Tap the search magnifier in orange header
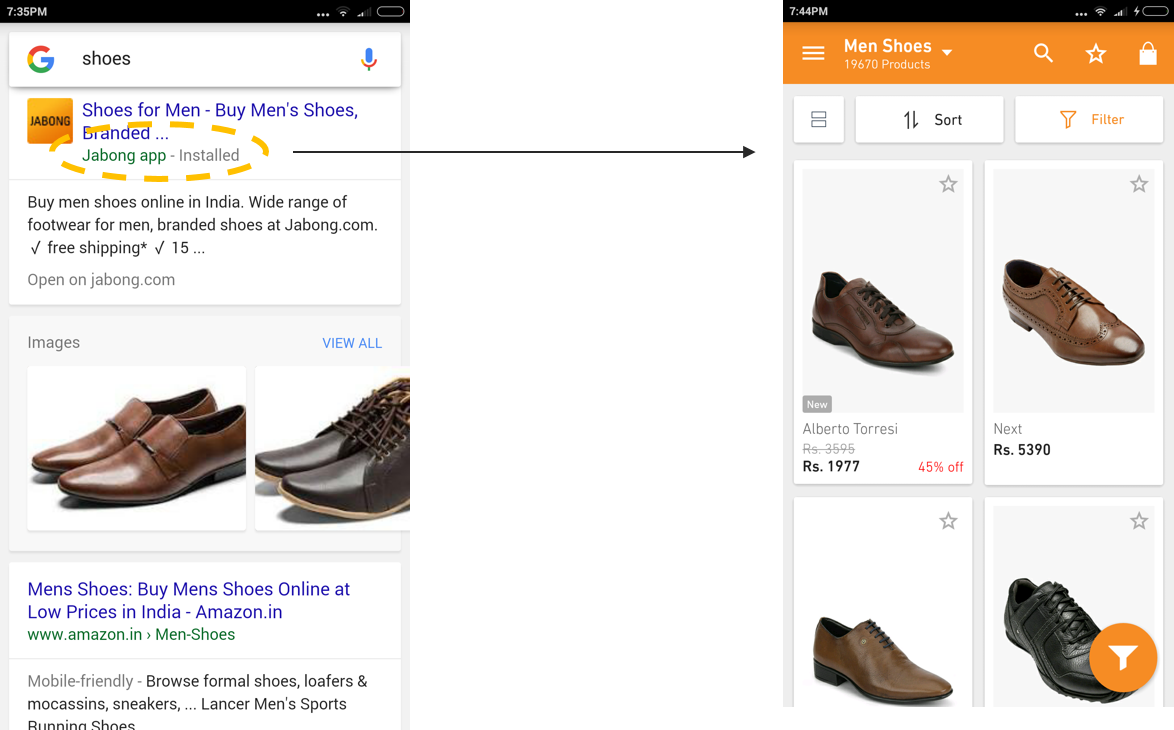The image size is (1174, 730). pos(1043,54)
